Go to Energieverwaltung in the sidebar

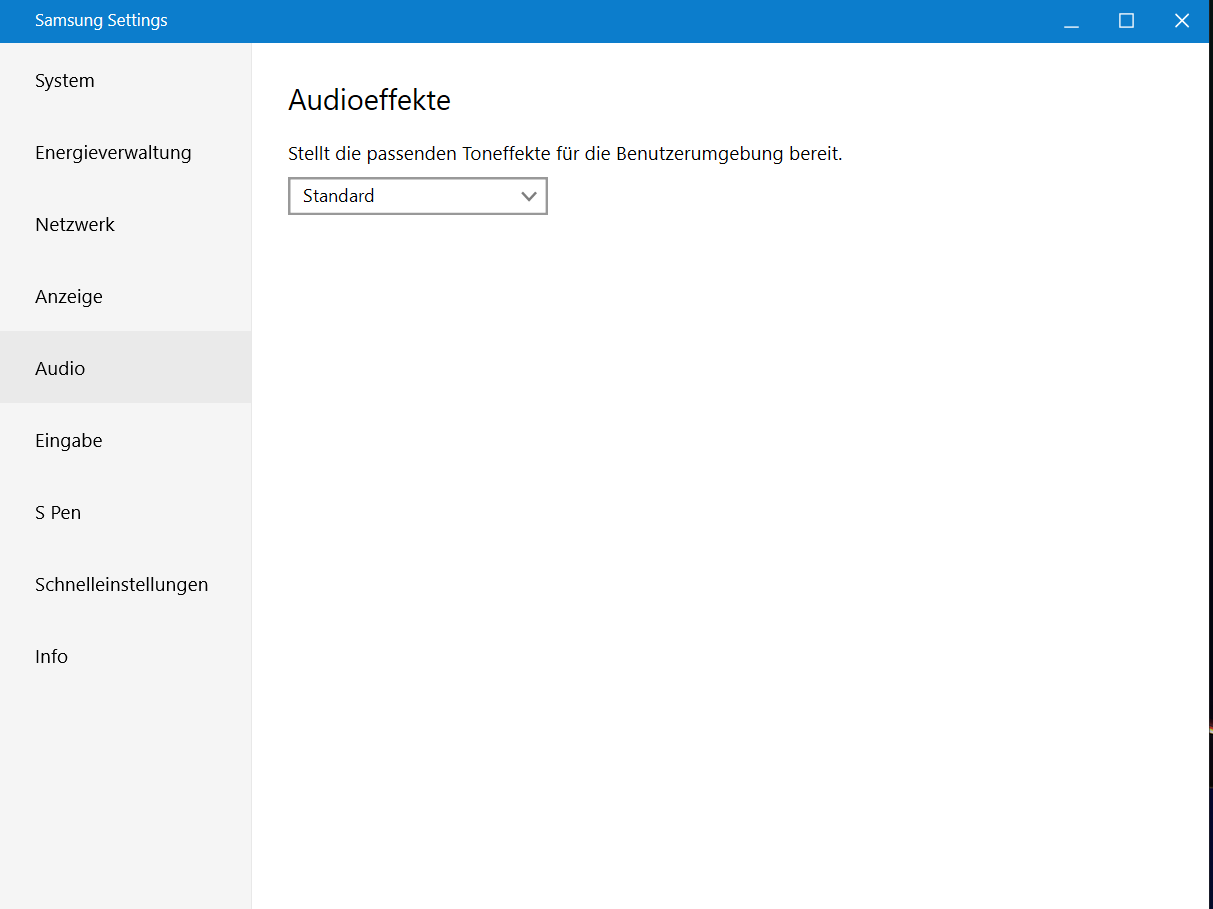[x=113, y=153]
